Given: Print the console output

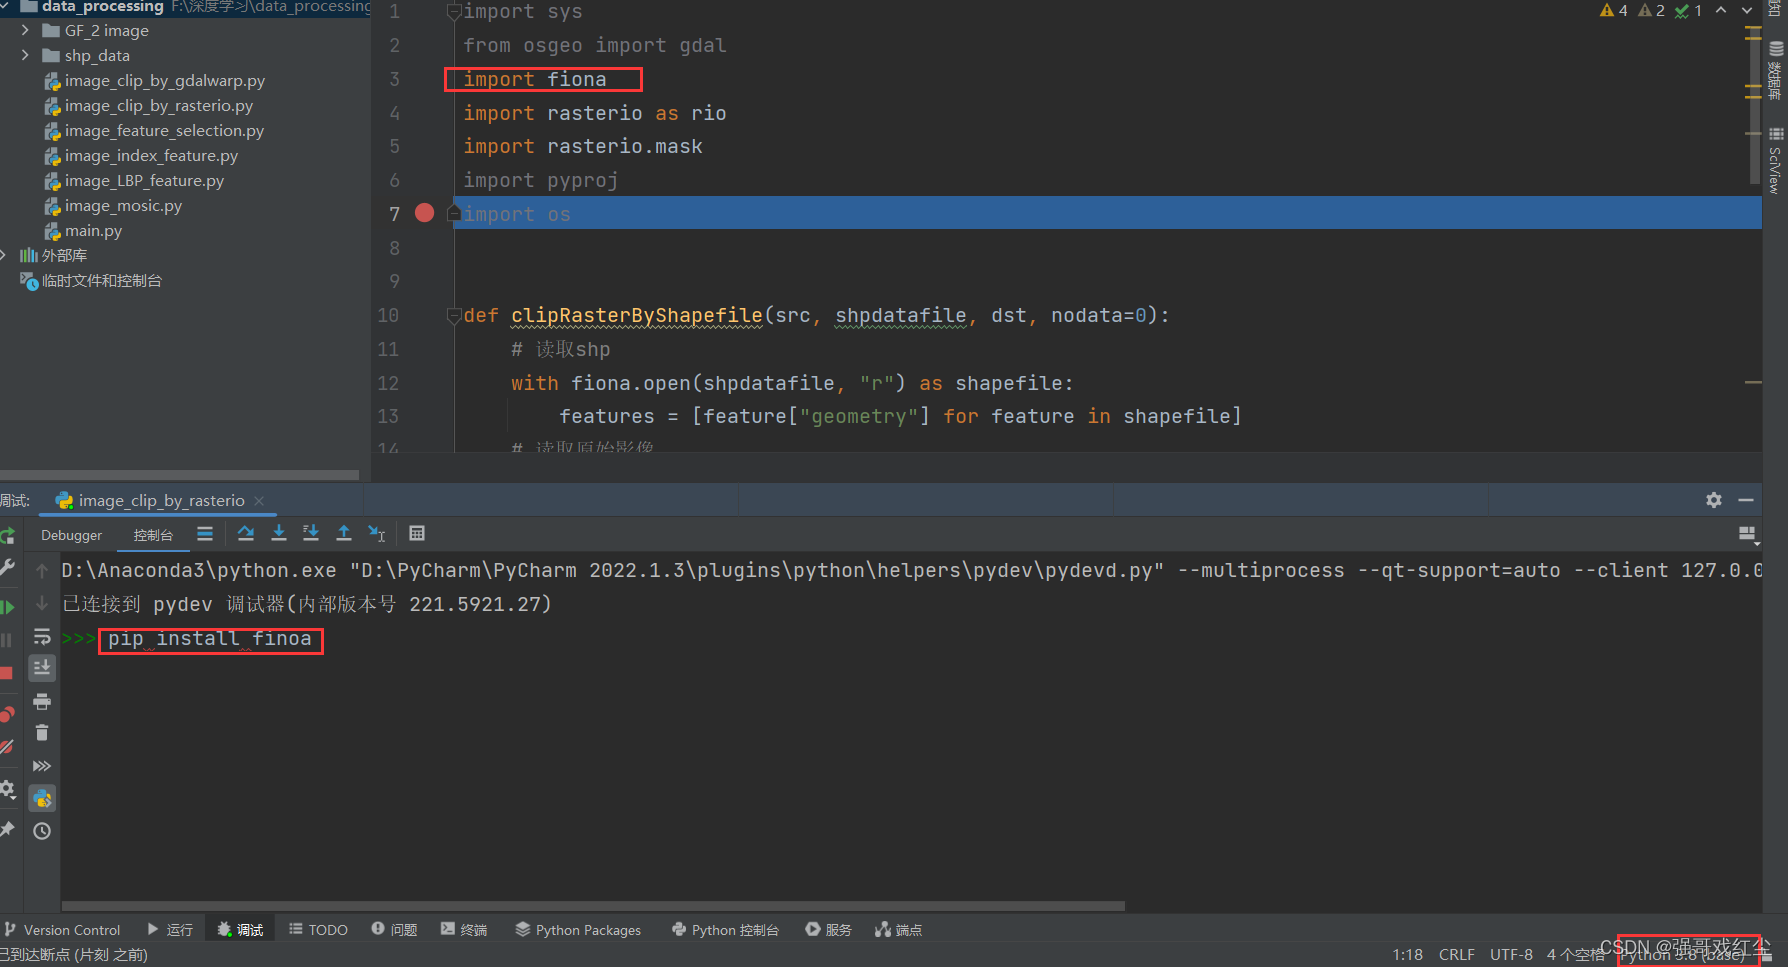Looking at the screenshot, I should [x=41, y=703].
